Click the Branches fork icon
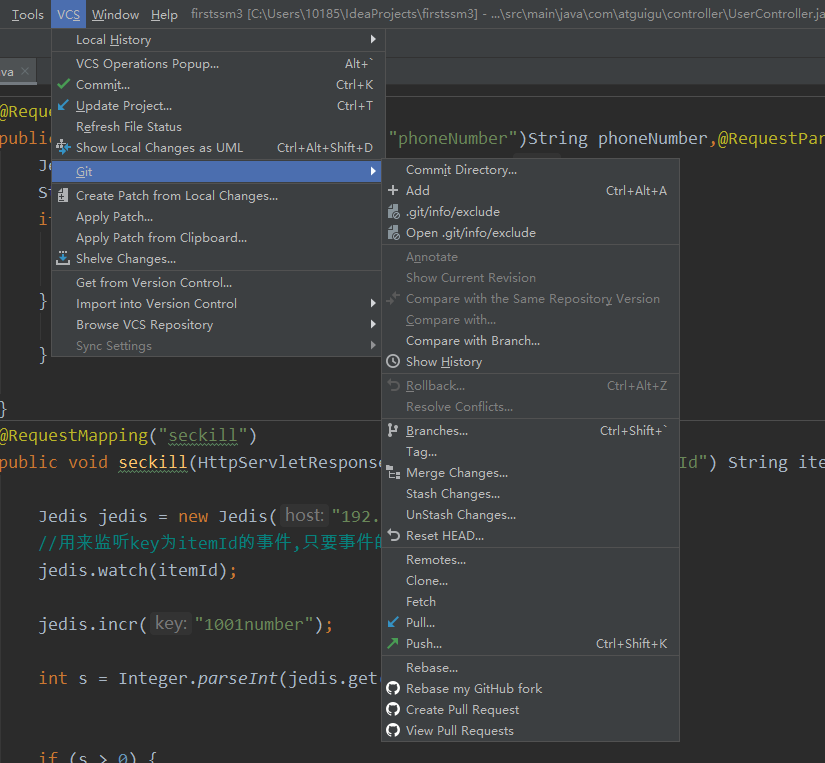Screen dimensions: 825x763 coord(393,431)
